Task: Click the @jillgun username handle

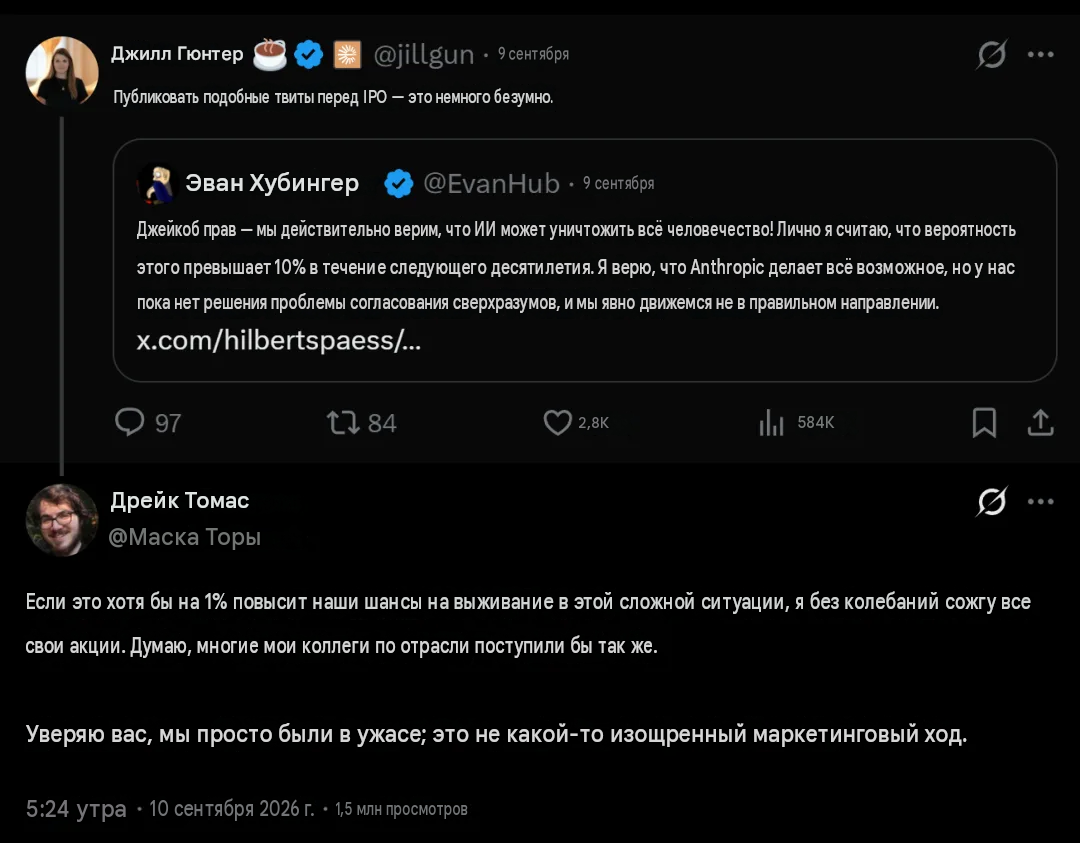Action: 424,54
